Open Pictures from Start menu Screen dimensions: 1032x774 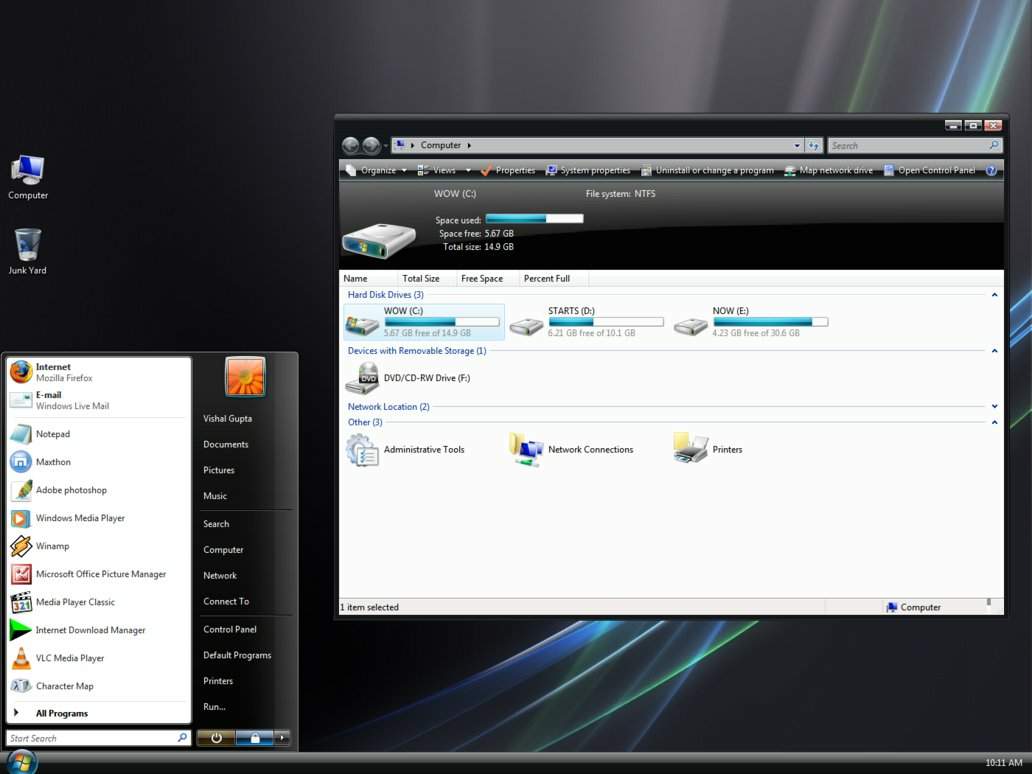tap(219, 470)
